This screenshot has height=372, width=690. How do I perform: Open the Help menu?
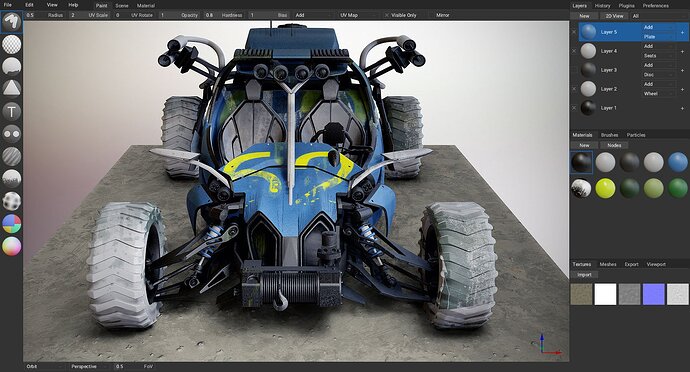pyautogui.click(x=73, y=5)
